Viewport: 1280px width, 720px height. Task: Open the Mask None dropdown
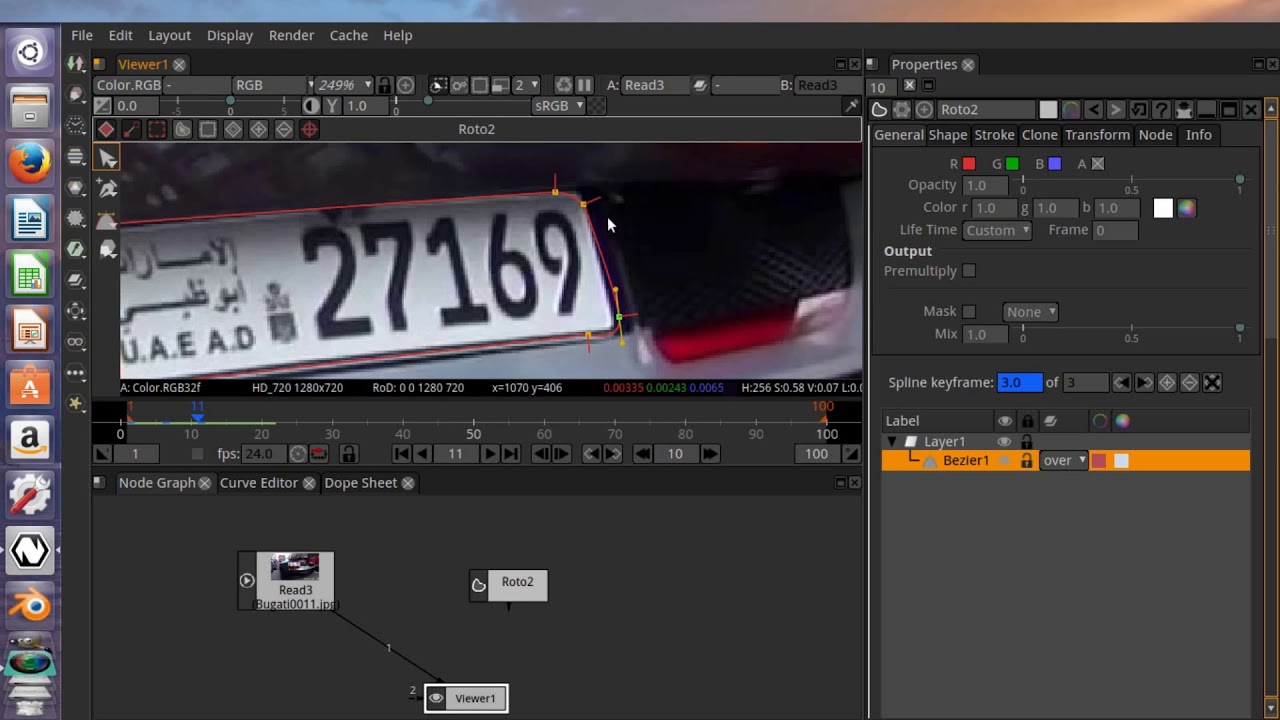pos(1030,312)
